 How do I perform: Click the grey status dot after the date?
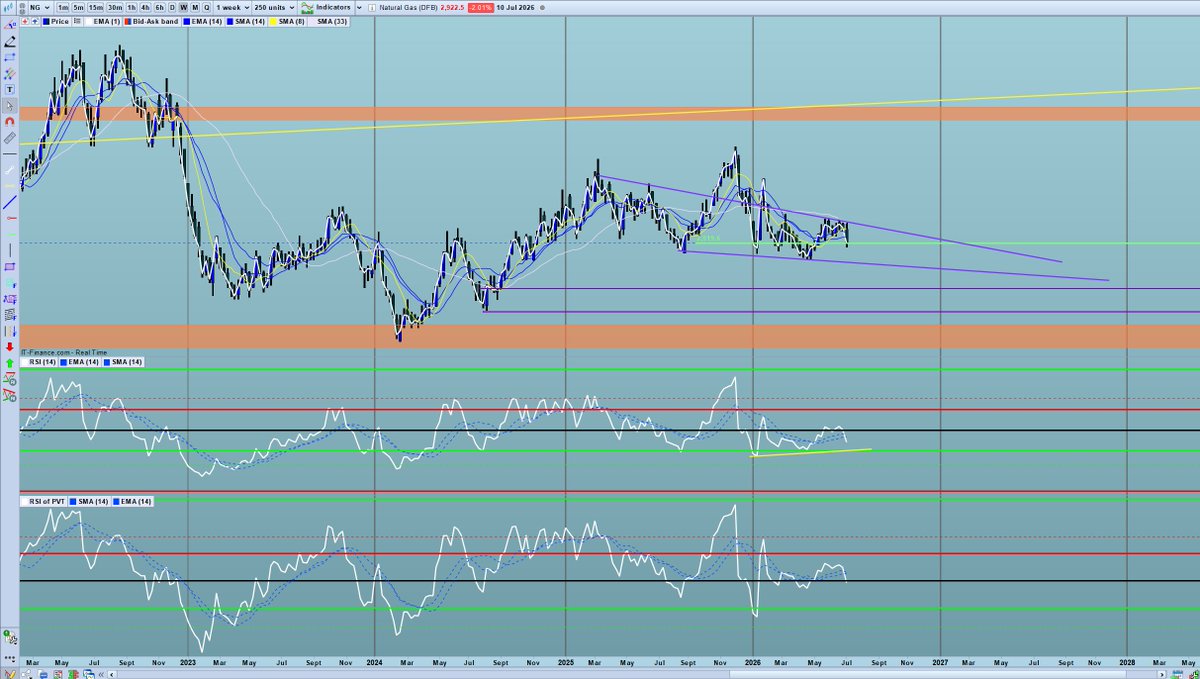(x=543, y=8)
